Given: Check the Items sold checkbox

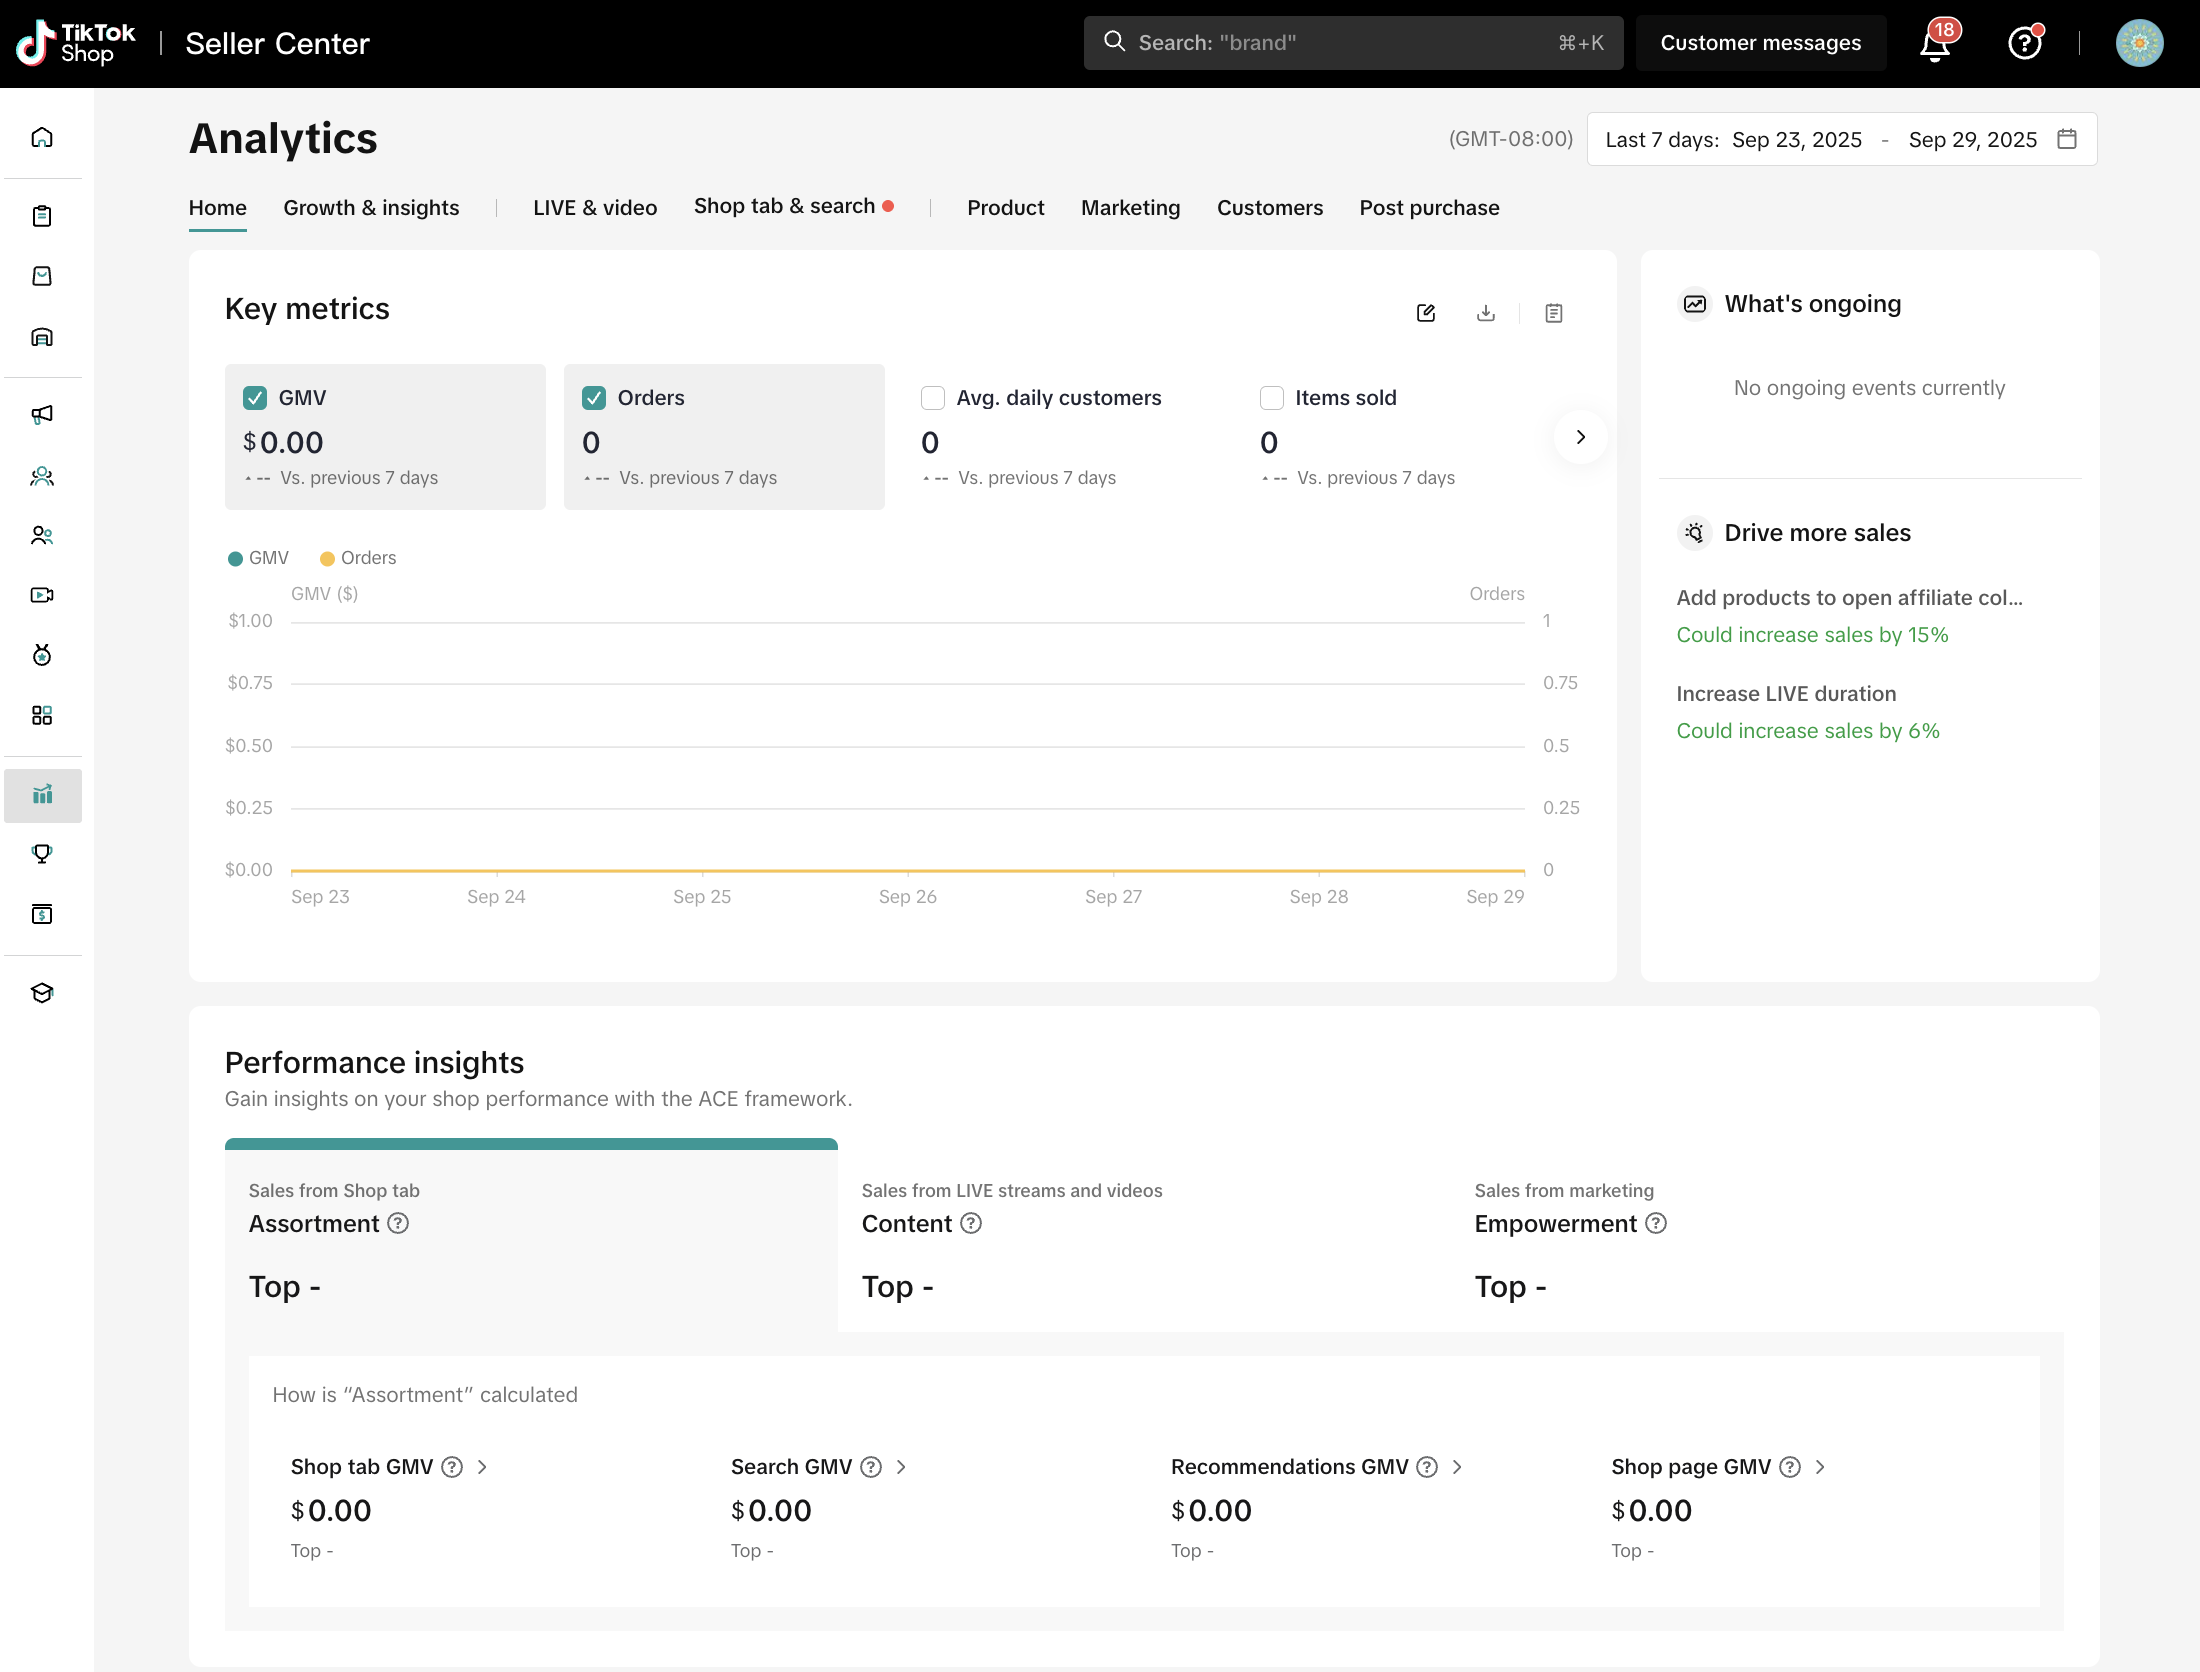Looking at the screenshot, I should tap(1272, 398).
